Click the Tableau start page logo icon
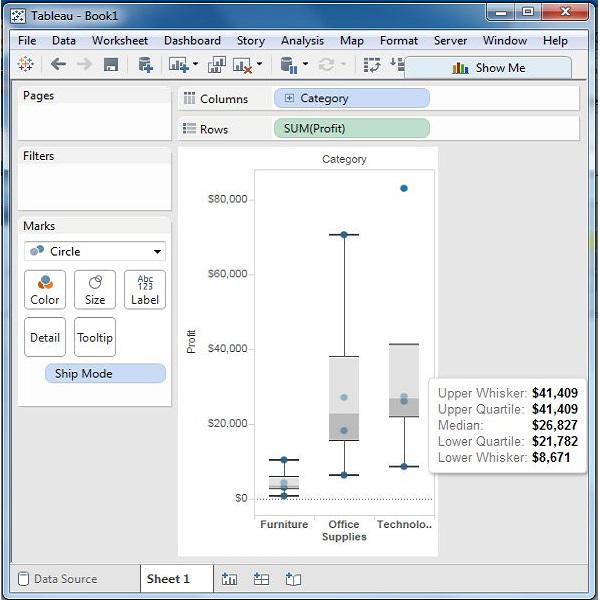Screen dimensions: 600x600 pos(25,64)
